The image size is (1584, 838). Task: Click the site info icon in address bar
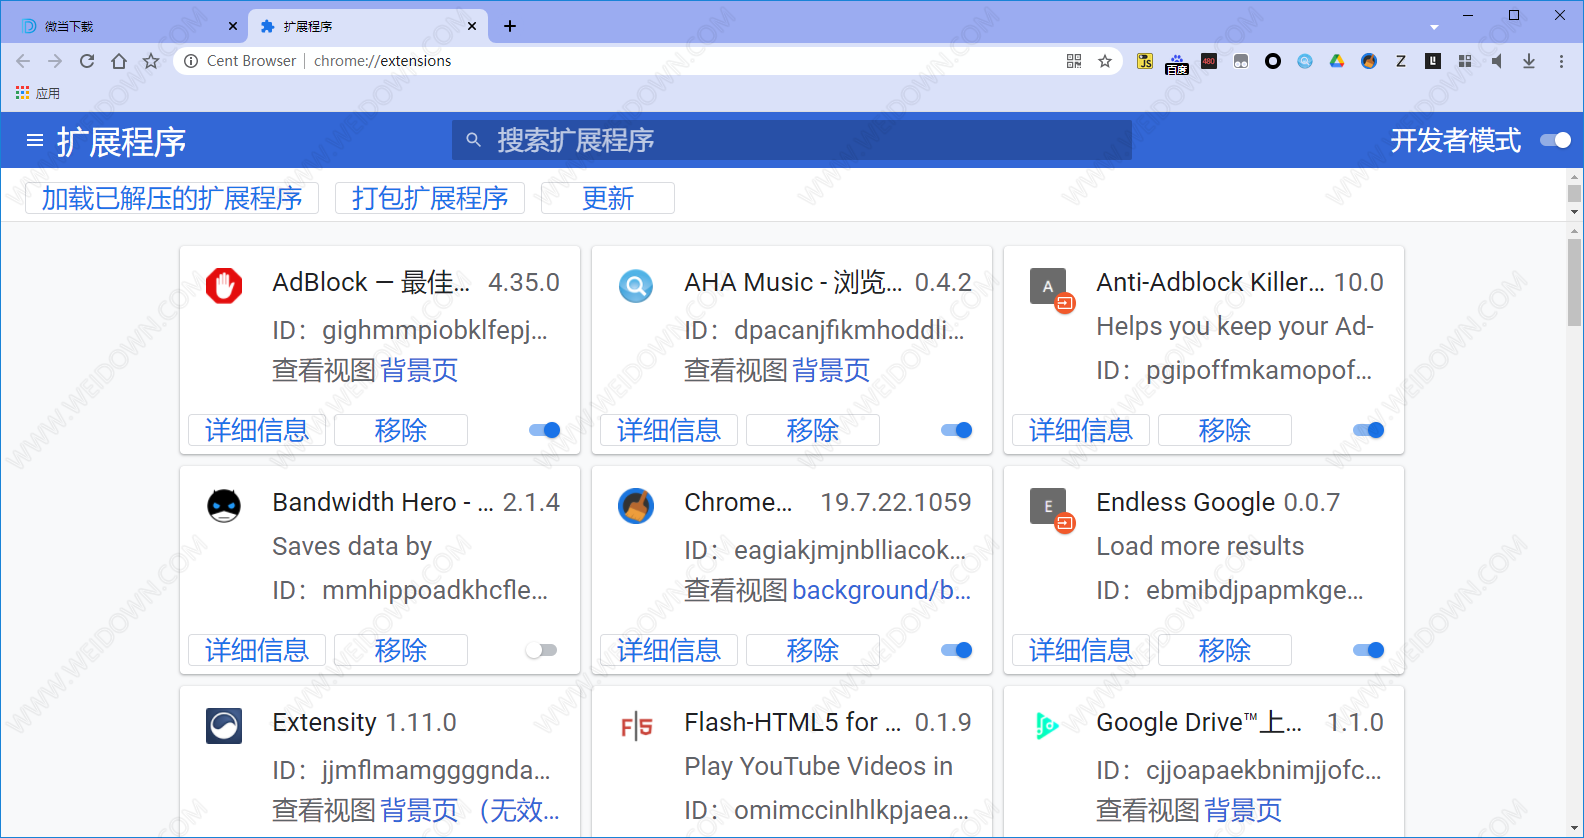tap(191, 61)
